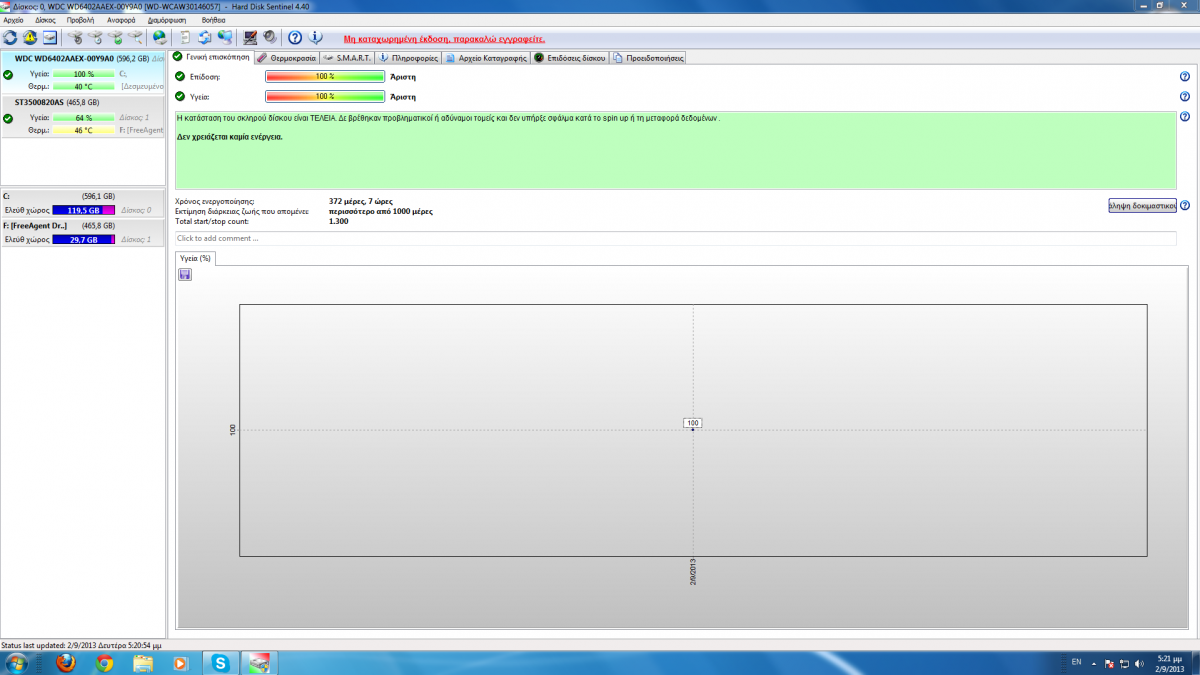Click the first disk test toolbar icon
This screenshot has height=675, width=1200.
74,37
